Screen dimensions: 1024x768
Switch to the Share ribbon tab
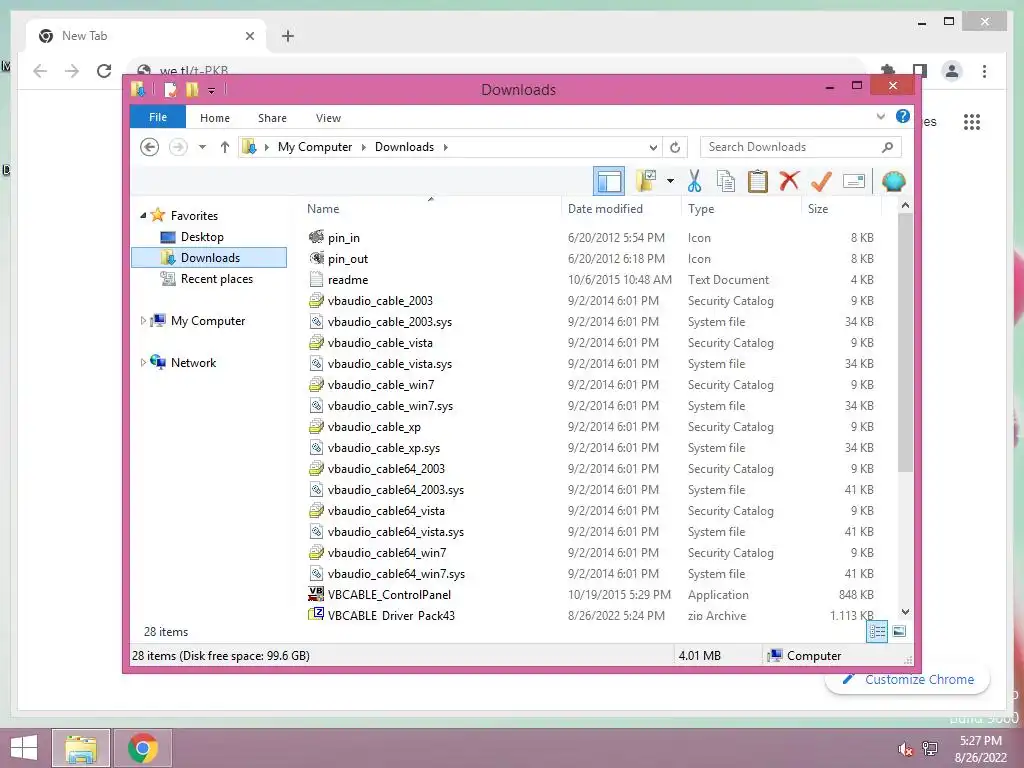pos(272,118)
